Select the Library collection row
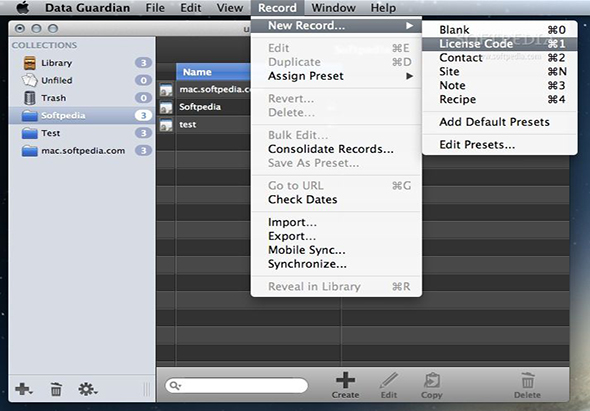This screenshot has width=590, height=411. click(x=82, y=63)
